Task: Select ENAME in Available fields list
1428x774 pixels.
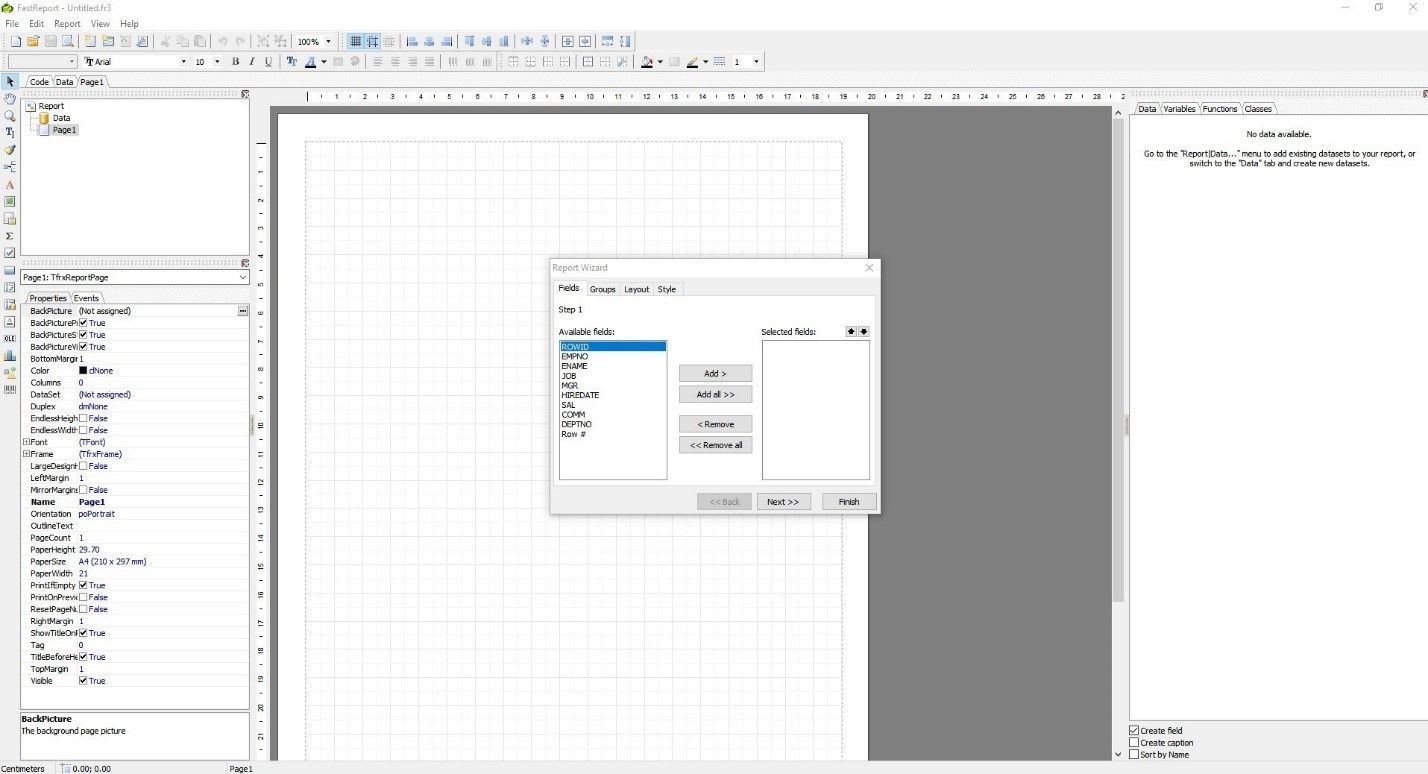Action: pos(612,366)
